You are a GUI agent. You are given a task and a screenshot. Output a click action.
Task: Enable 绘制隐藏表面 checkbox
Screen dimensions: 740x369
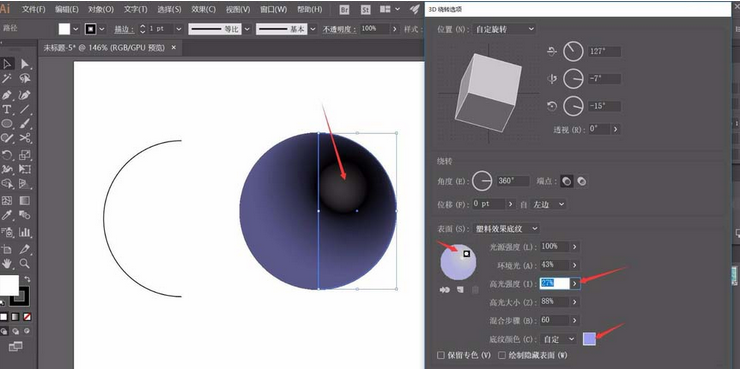pyautogui.click(x=502, y=355)
